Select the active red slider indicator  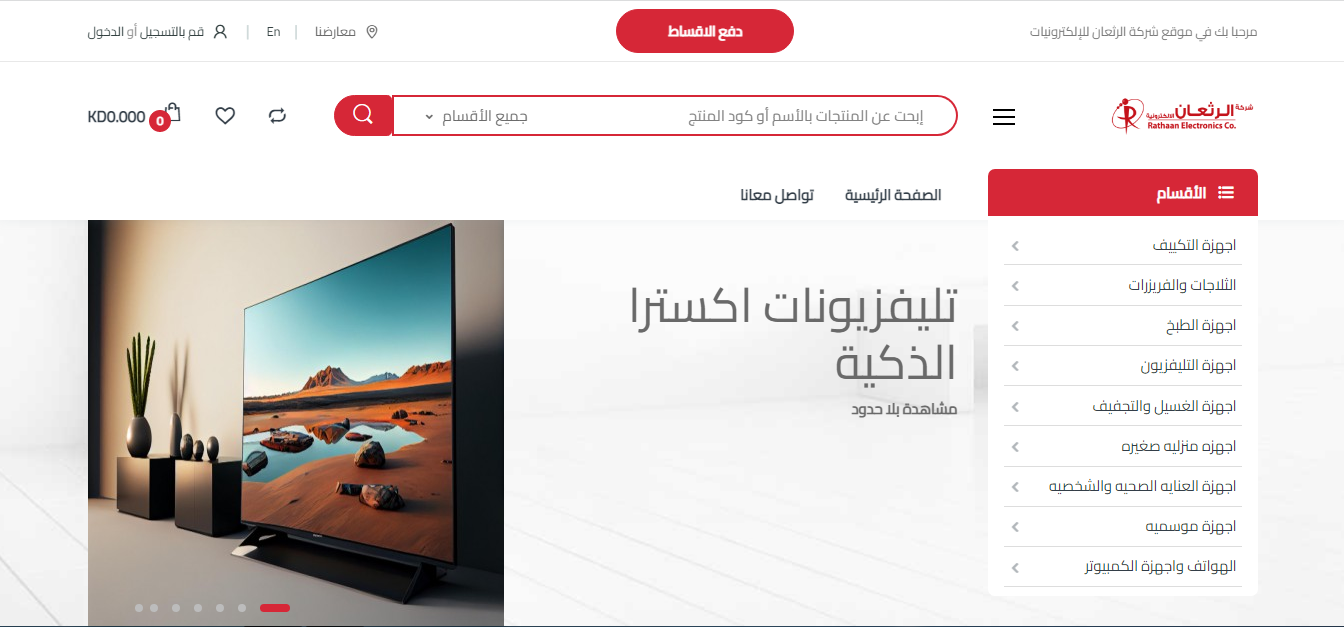click(x=275, y=607)
